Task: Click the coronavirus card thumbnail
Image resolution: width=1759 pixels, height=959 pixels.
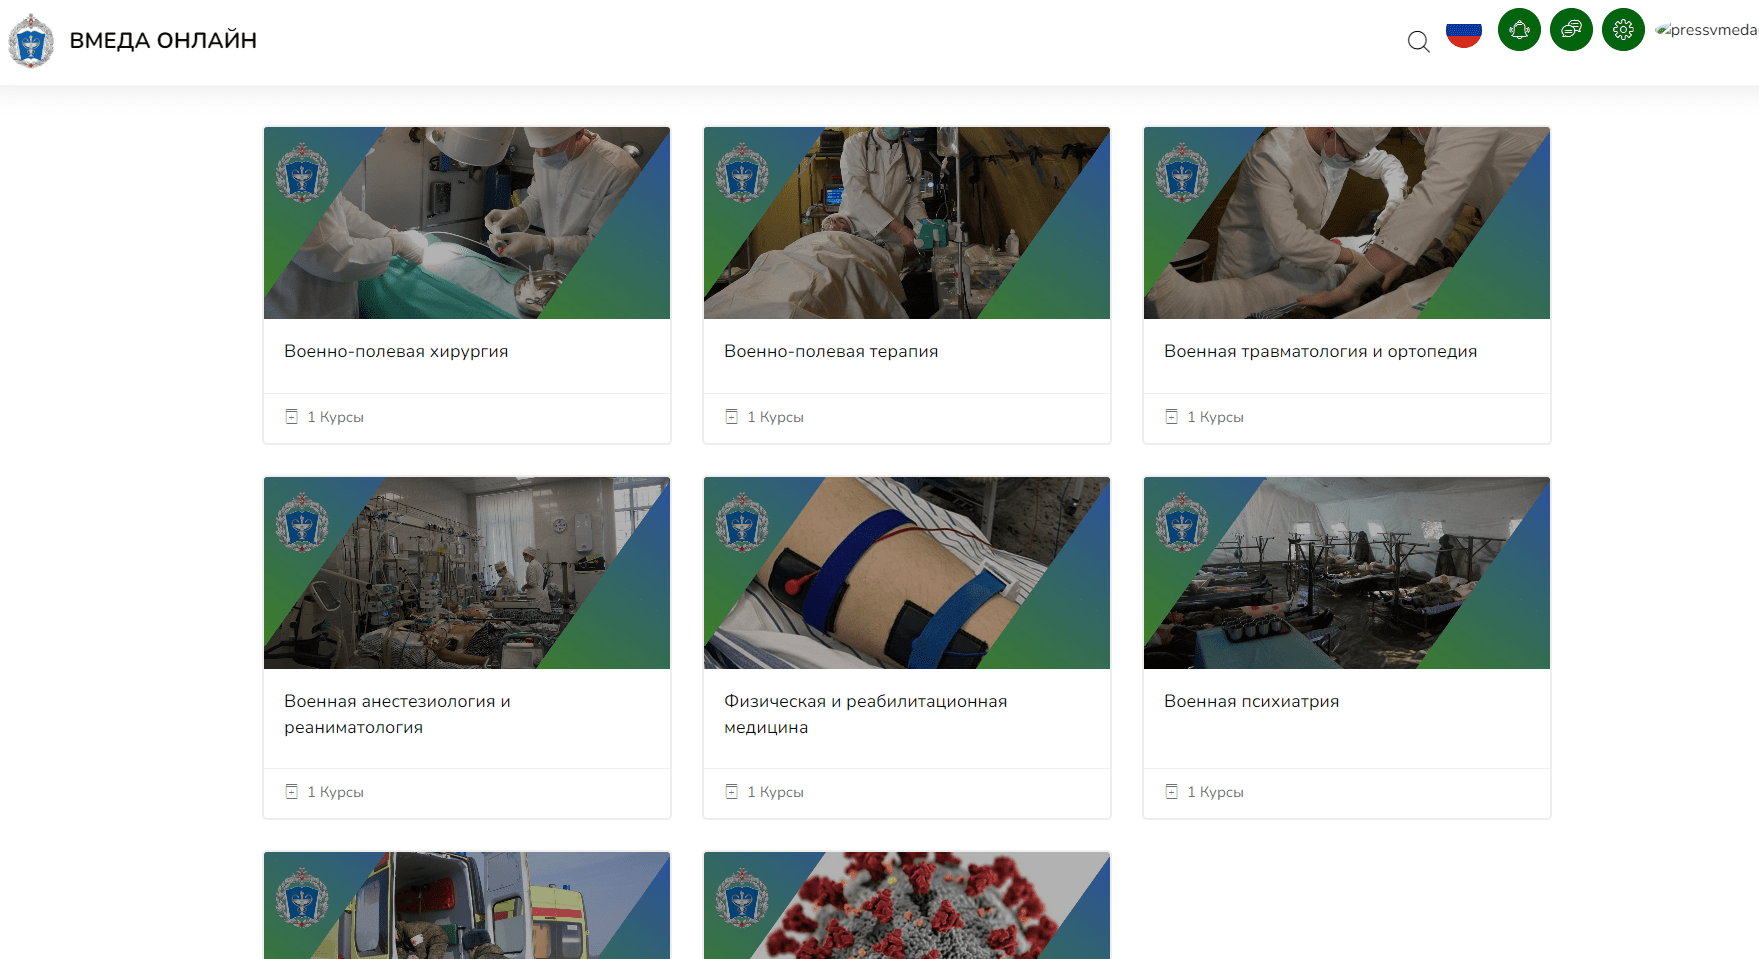Action: (907, 905)
